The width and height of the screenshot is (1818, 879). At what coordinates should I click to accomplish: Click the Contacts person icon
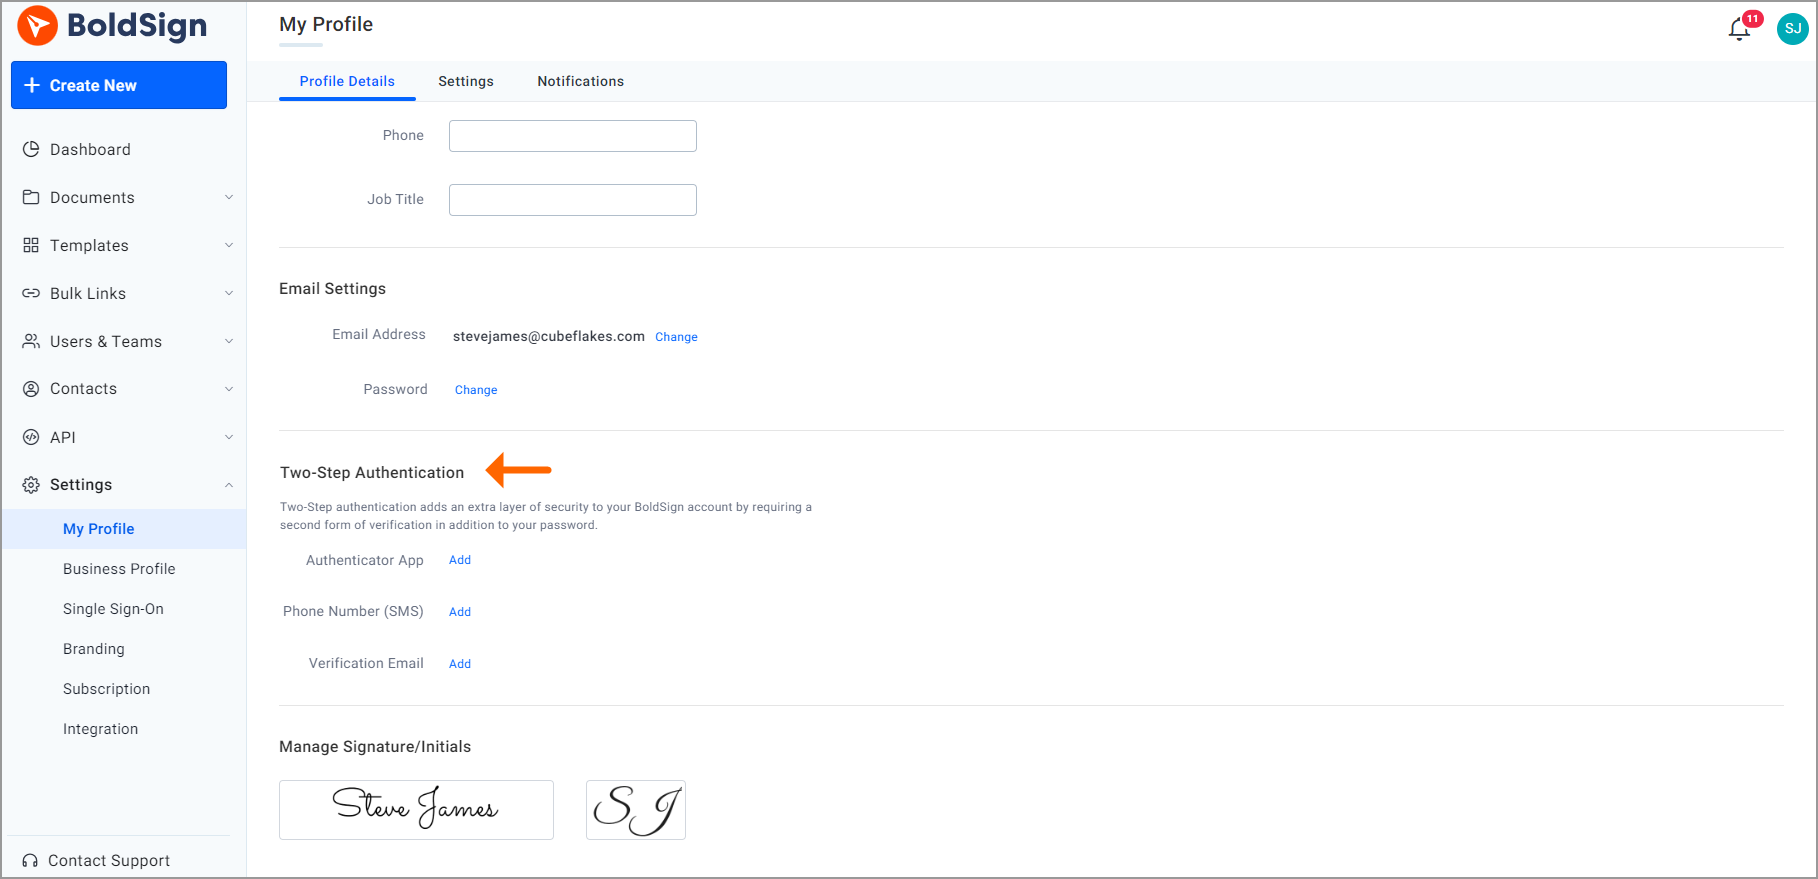(31, 389)
